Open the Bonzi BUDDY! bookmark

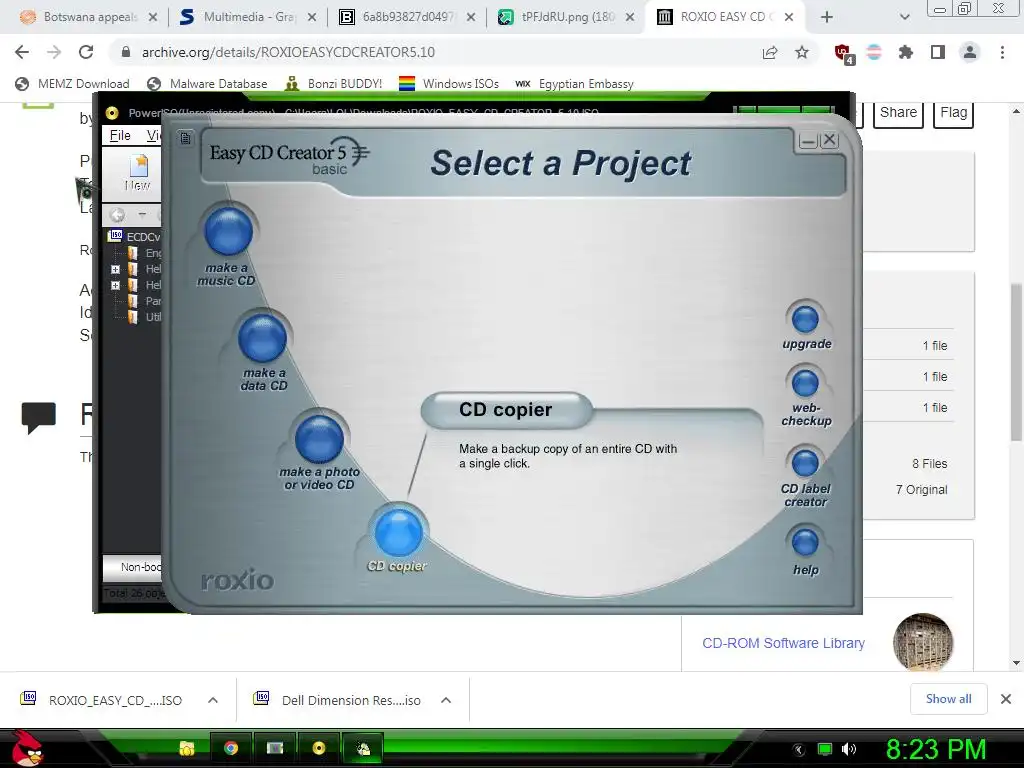click(x=334, y=84)
